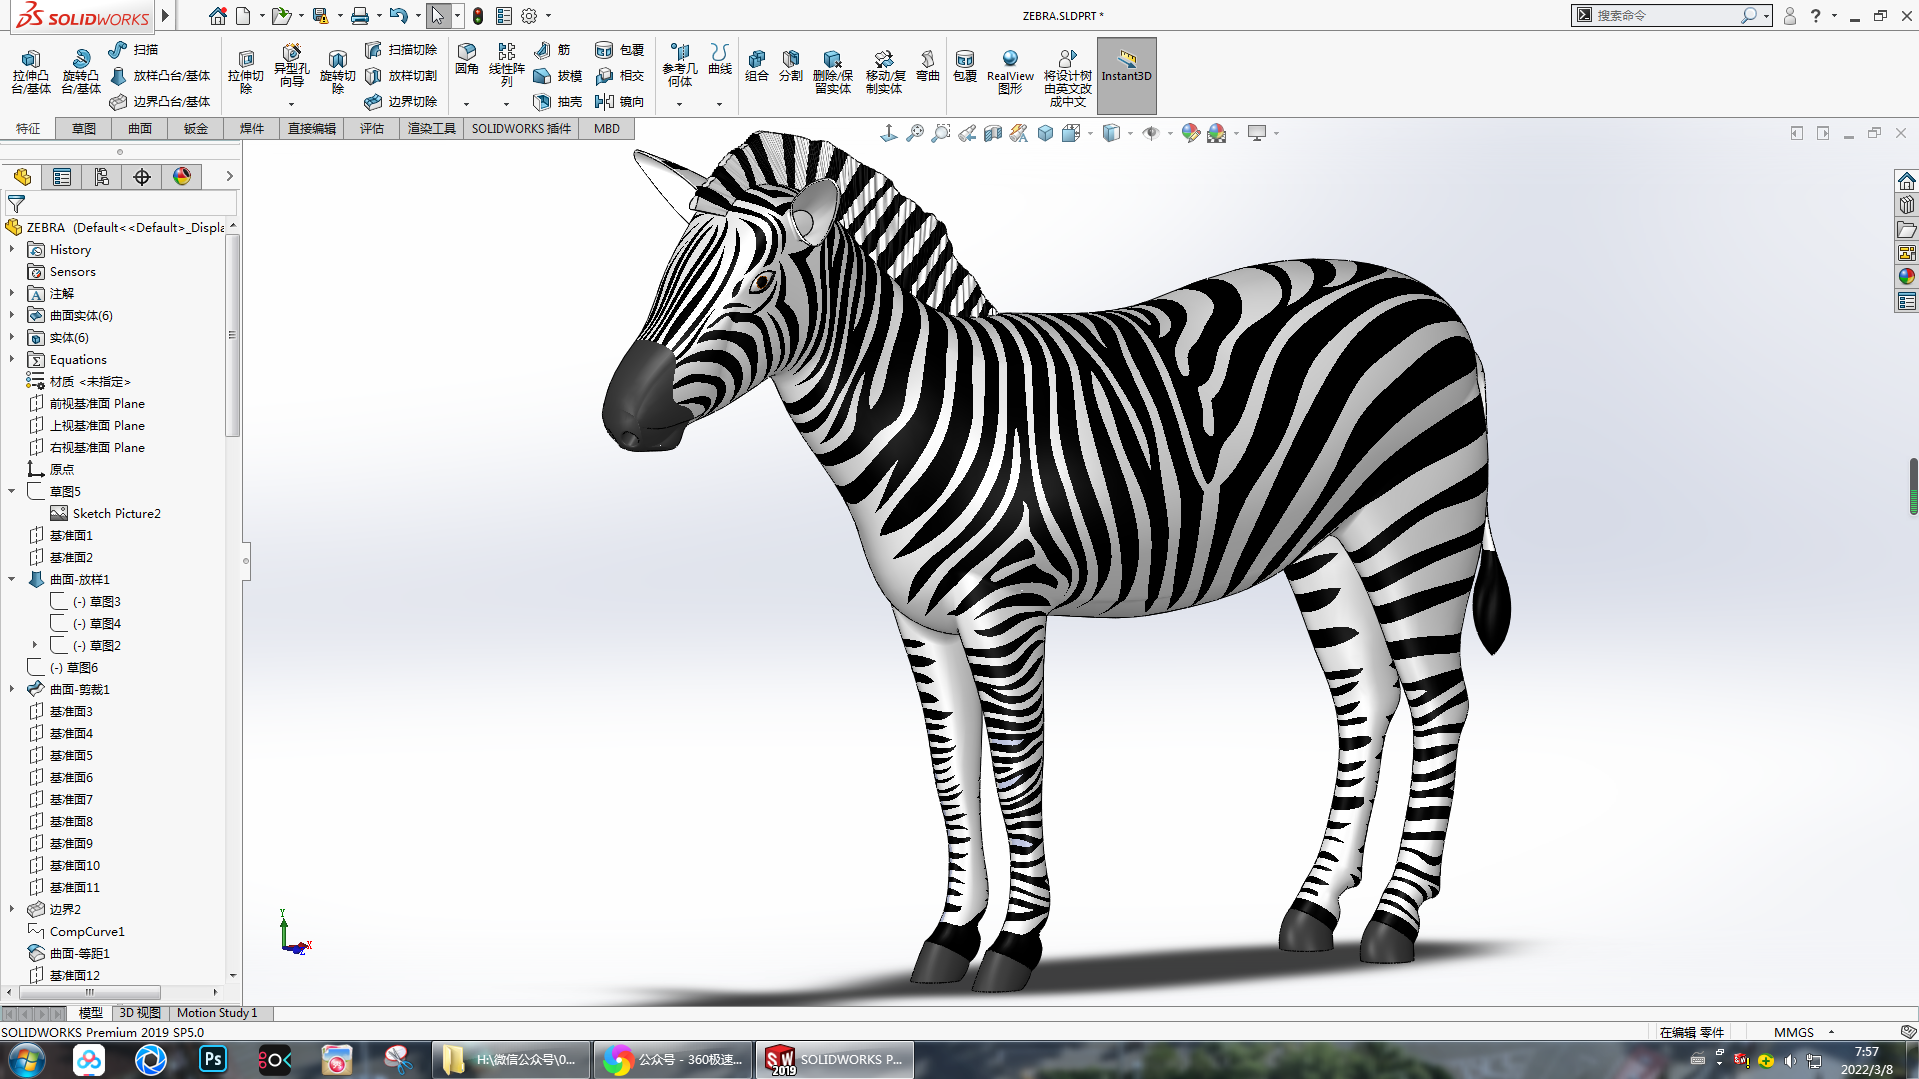Click the feature tree vertical scrollbar thumb
This screenshot has width=1919, height=1079.
click(x=232, y=335)
